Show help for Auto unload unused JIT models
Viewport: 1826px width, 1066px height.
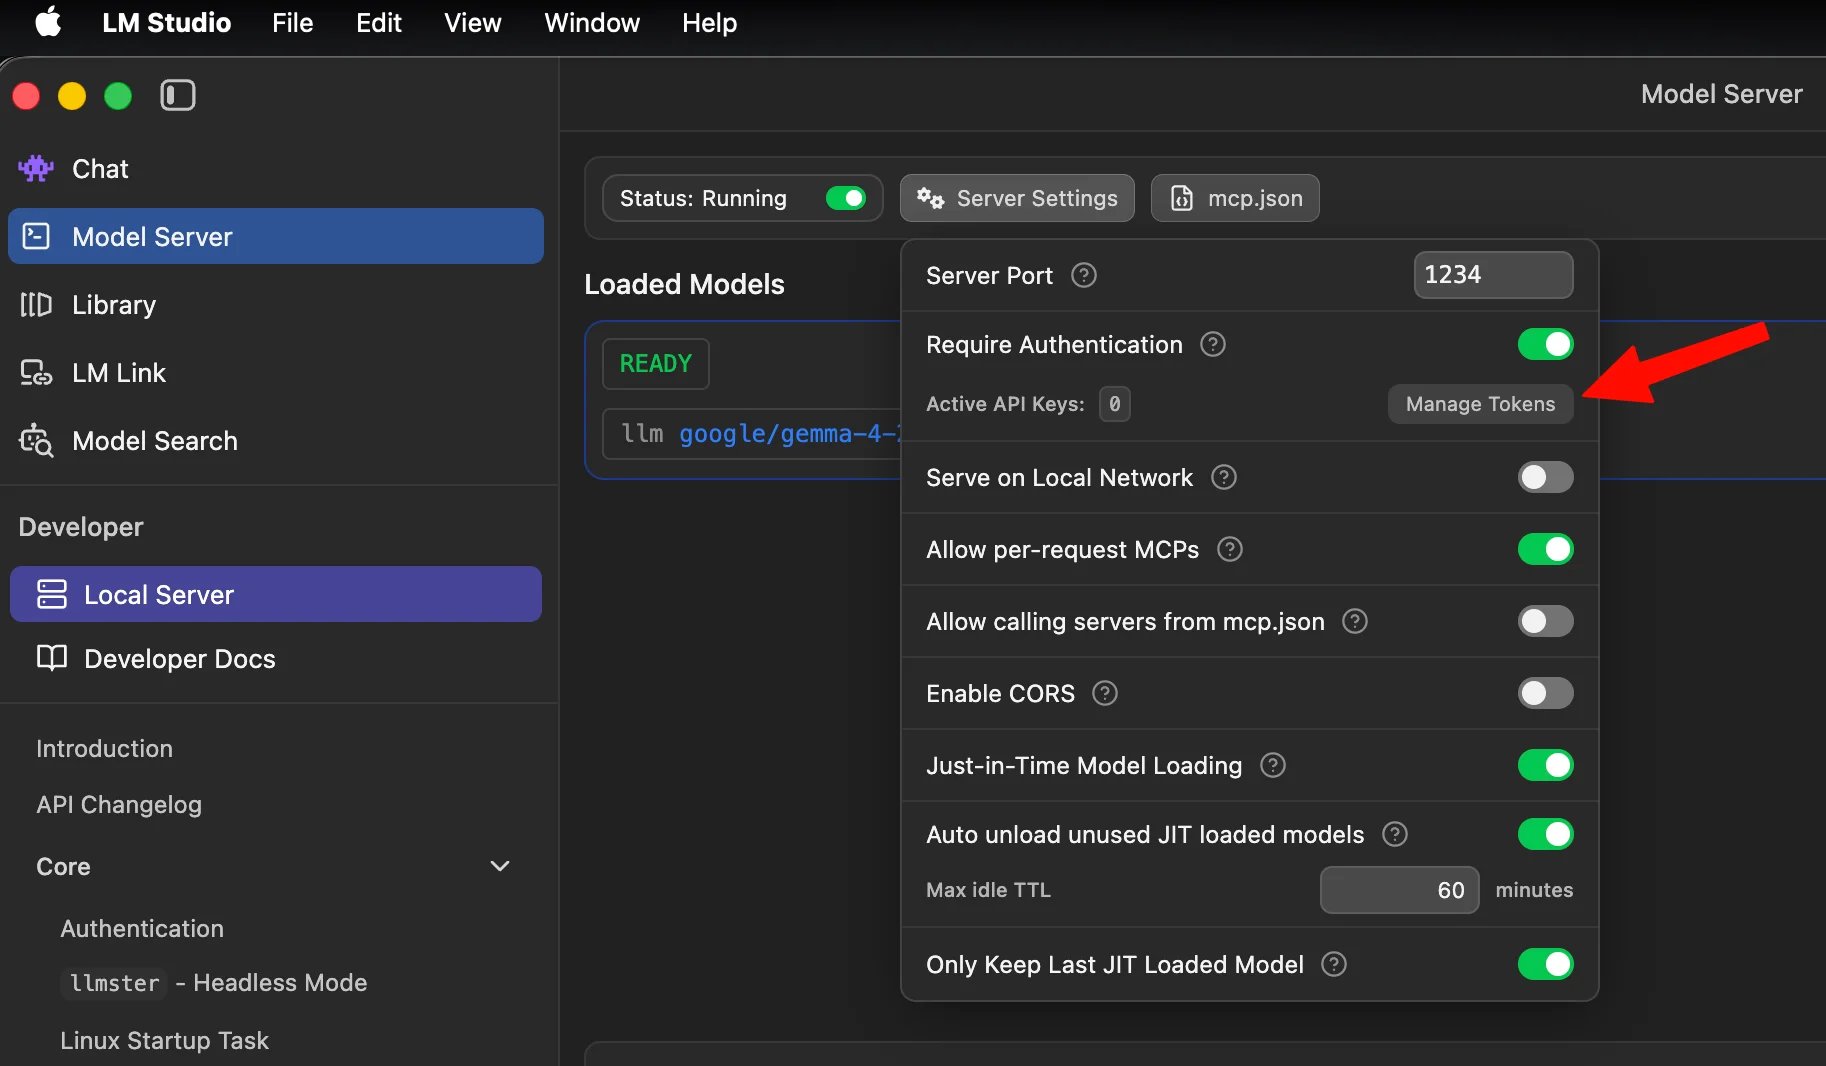coord(1395,834)
